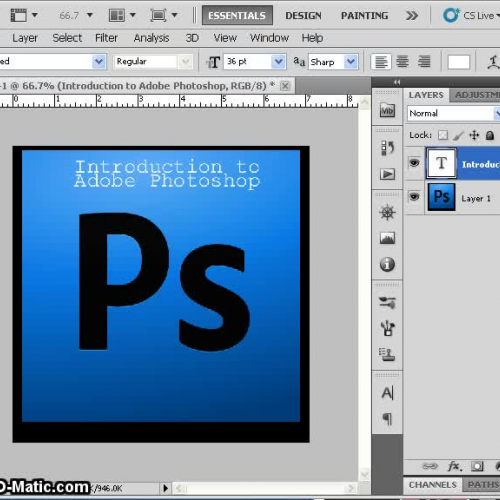The height and width of the screenshot is (500, 500).
Task: Switch to the Channels tab
Action: click(x=433, y=485)
